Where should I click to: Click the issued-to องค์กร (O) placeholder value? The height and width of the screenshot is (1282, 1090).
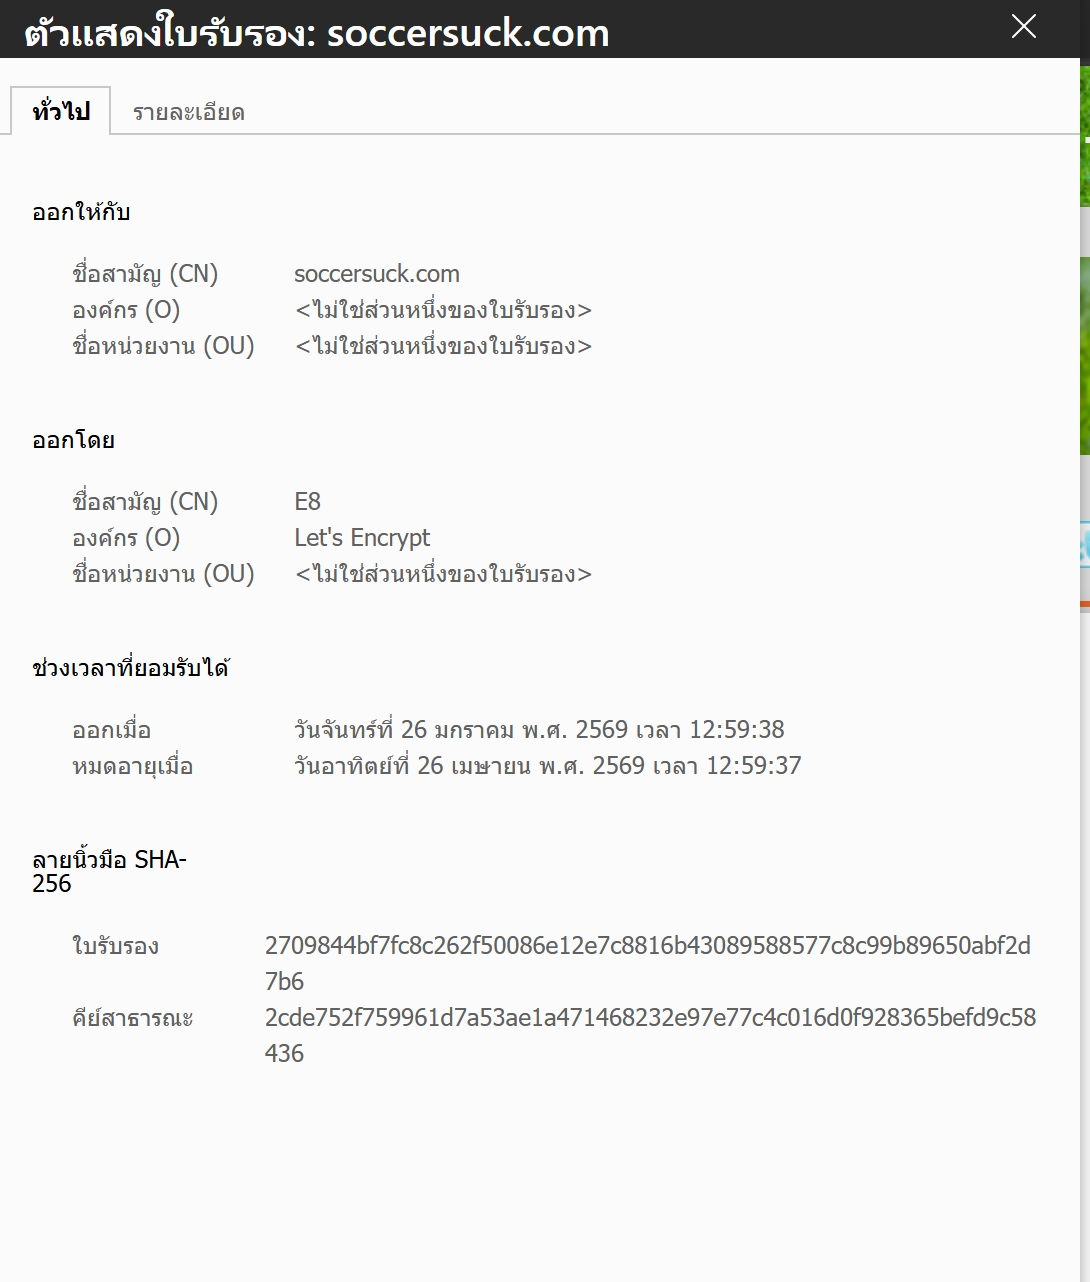click(443, 310)
